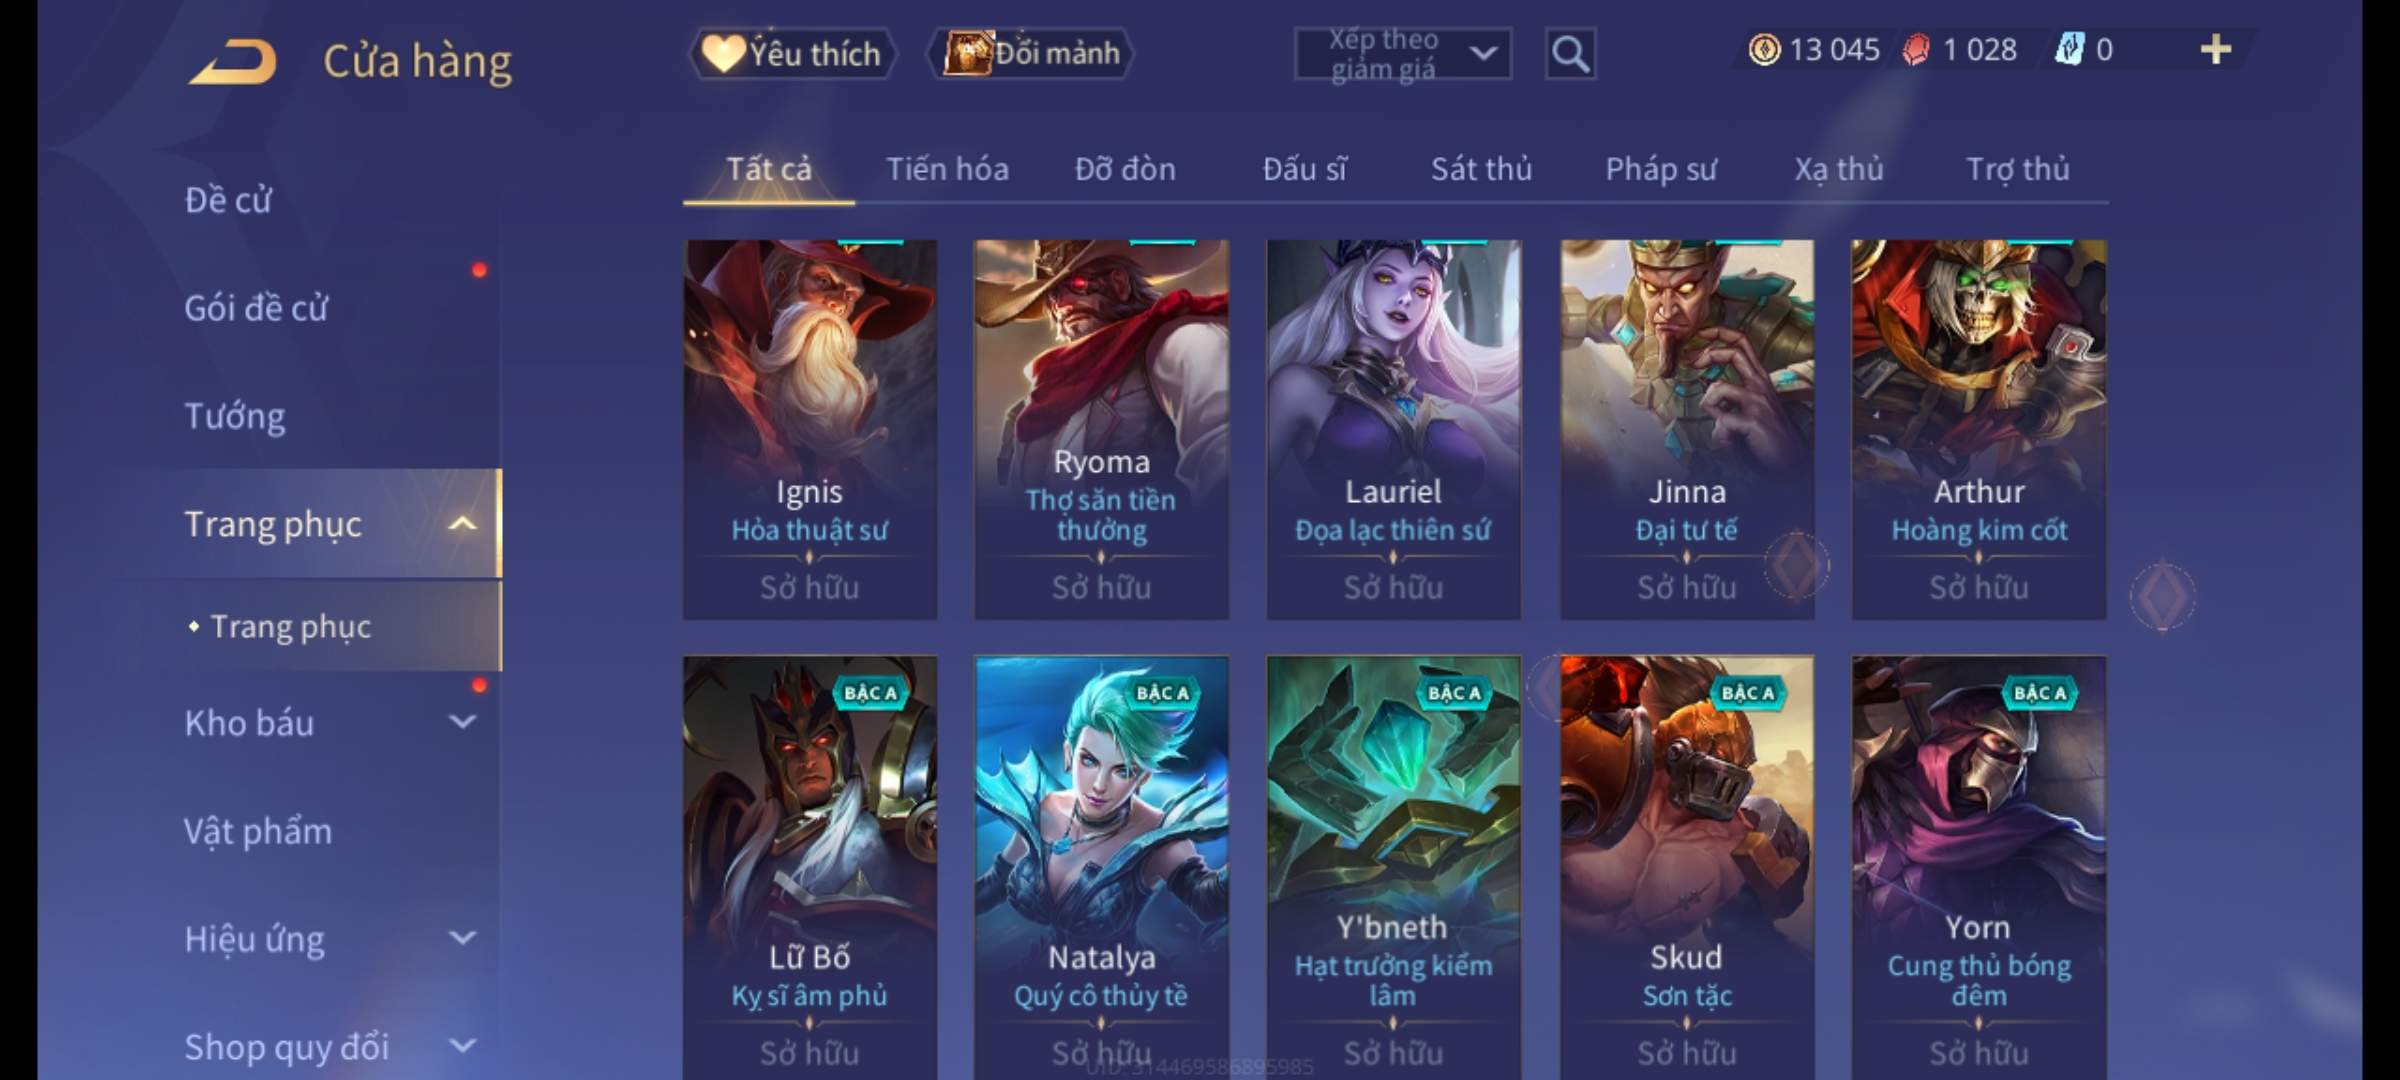The width and height of the screenshot is (2400, 1080).
Task: Select the Tiến hóa filter tab
Action: click(947, 169)
